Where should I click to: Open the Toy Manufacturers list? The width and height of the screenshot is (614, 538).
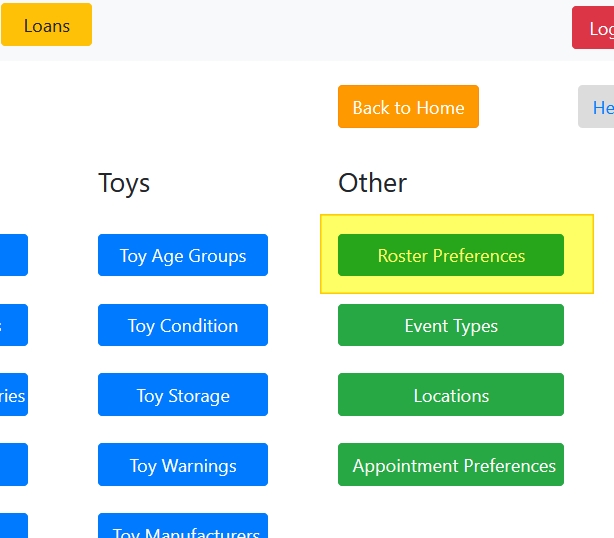coord(183,527)
